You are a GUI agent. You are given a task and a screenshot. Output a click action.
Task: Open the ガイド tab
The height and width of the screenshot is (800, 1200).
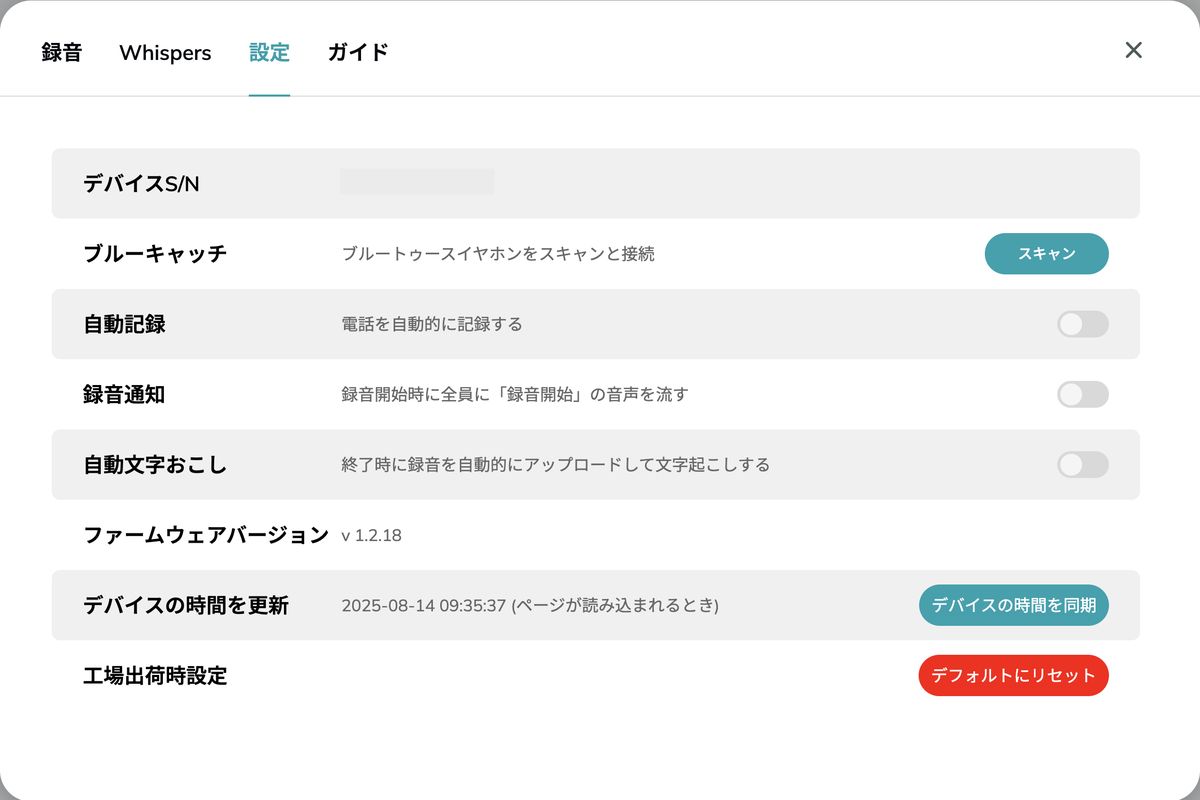coord(358,52)
